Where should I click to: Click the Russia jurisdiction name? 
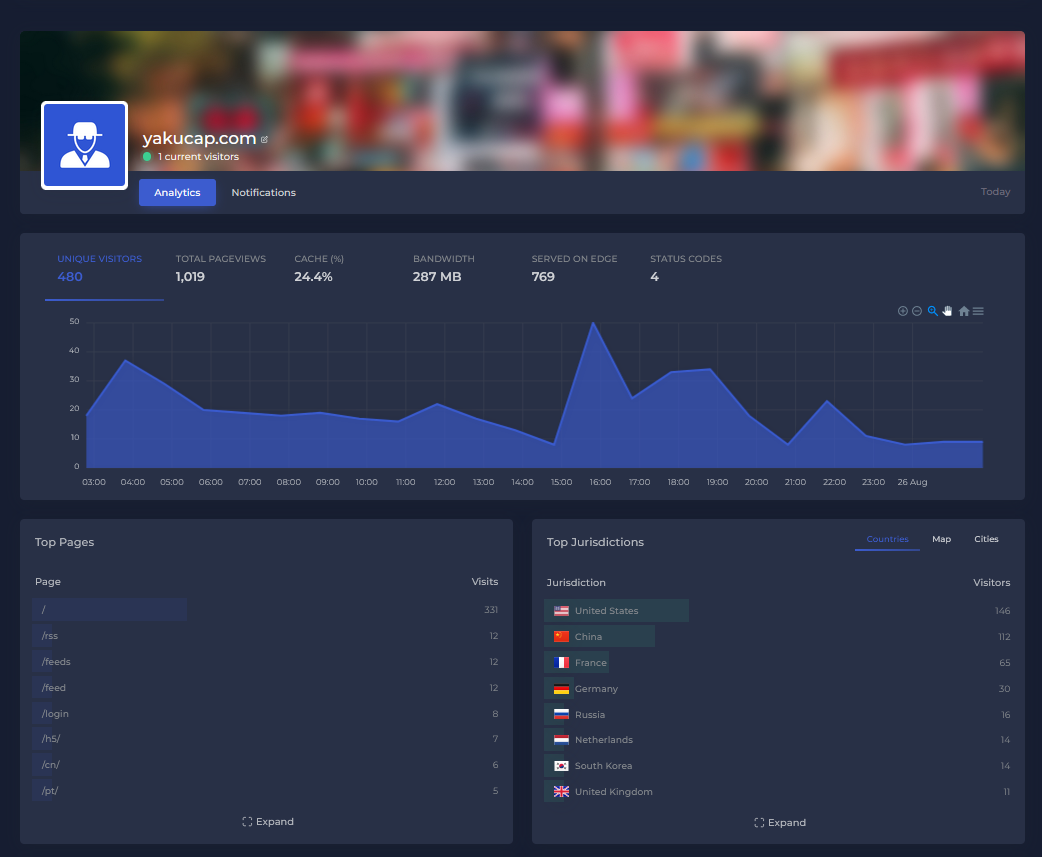[589, 715]
